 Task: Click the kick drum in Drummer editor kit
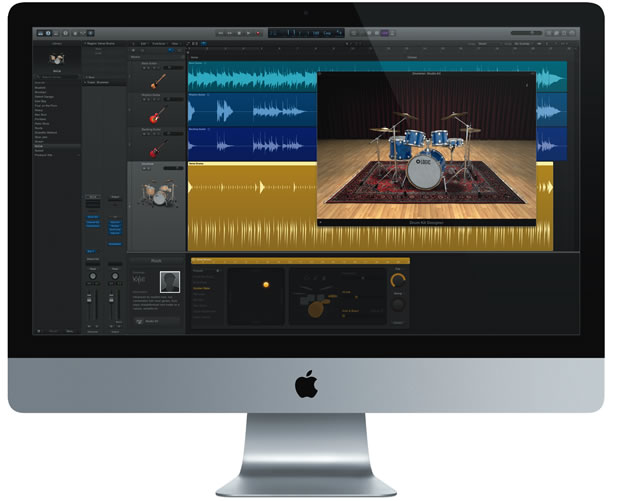click(315, 310)
